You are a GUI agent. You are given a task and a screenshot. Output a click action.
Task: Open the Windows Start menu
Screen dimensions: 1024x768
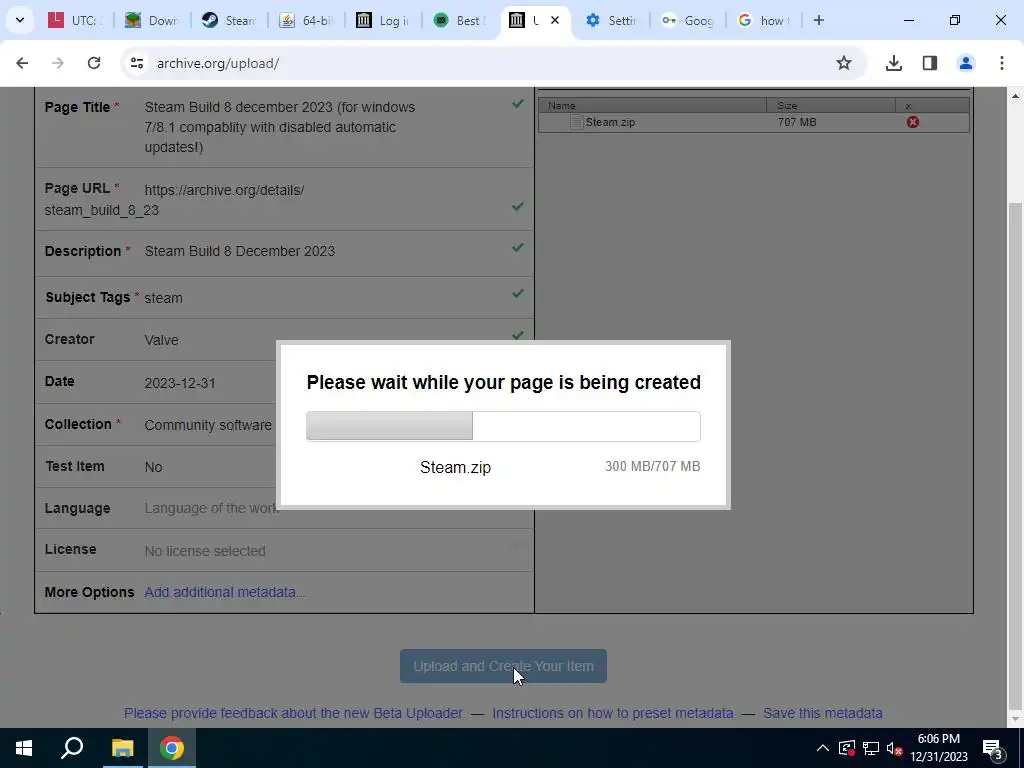[24, 748]
